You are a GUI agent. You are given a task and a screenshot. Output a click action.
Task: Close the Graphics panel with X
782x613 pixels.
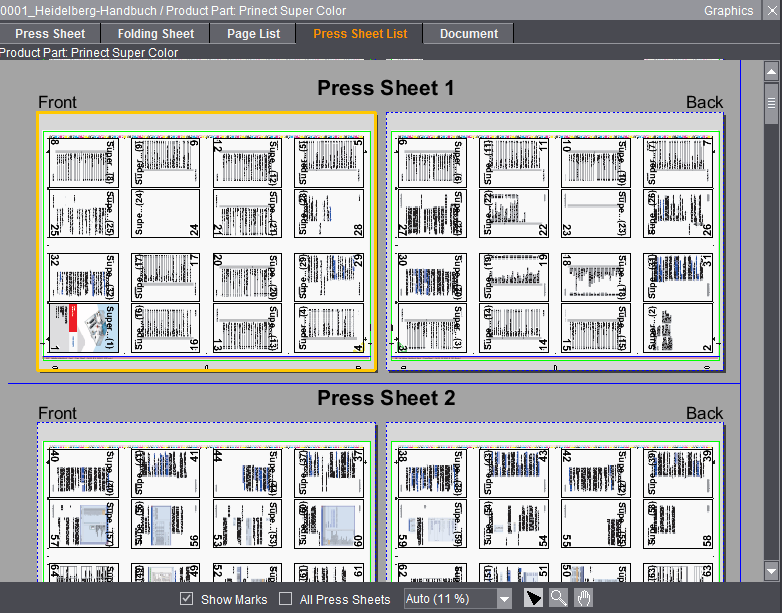(771, 11)
